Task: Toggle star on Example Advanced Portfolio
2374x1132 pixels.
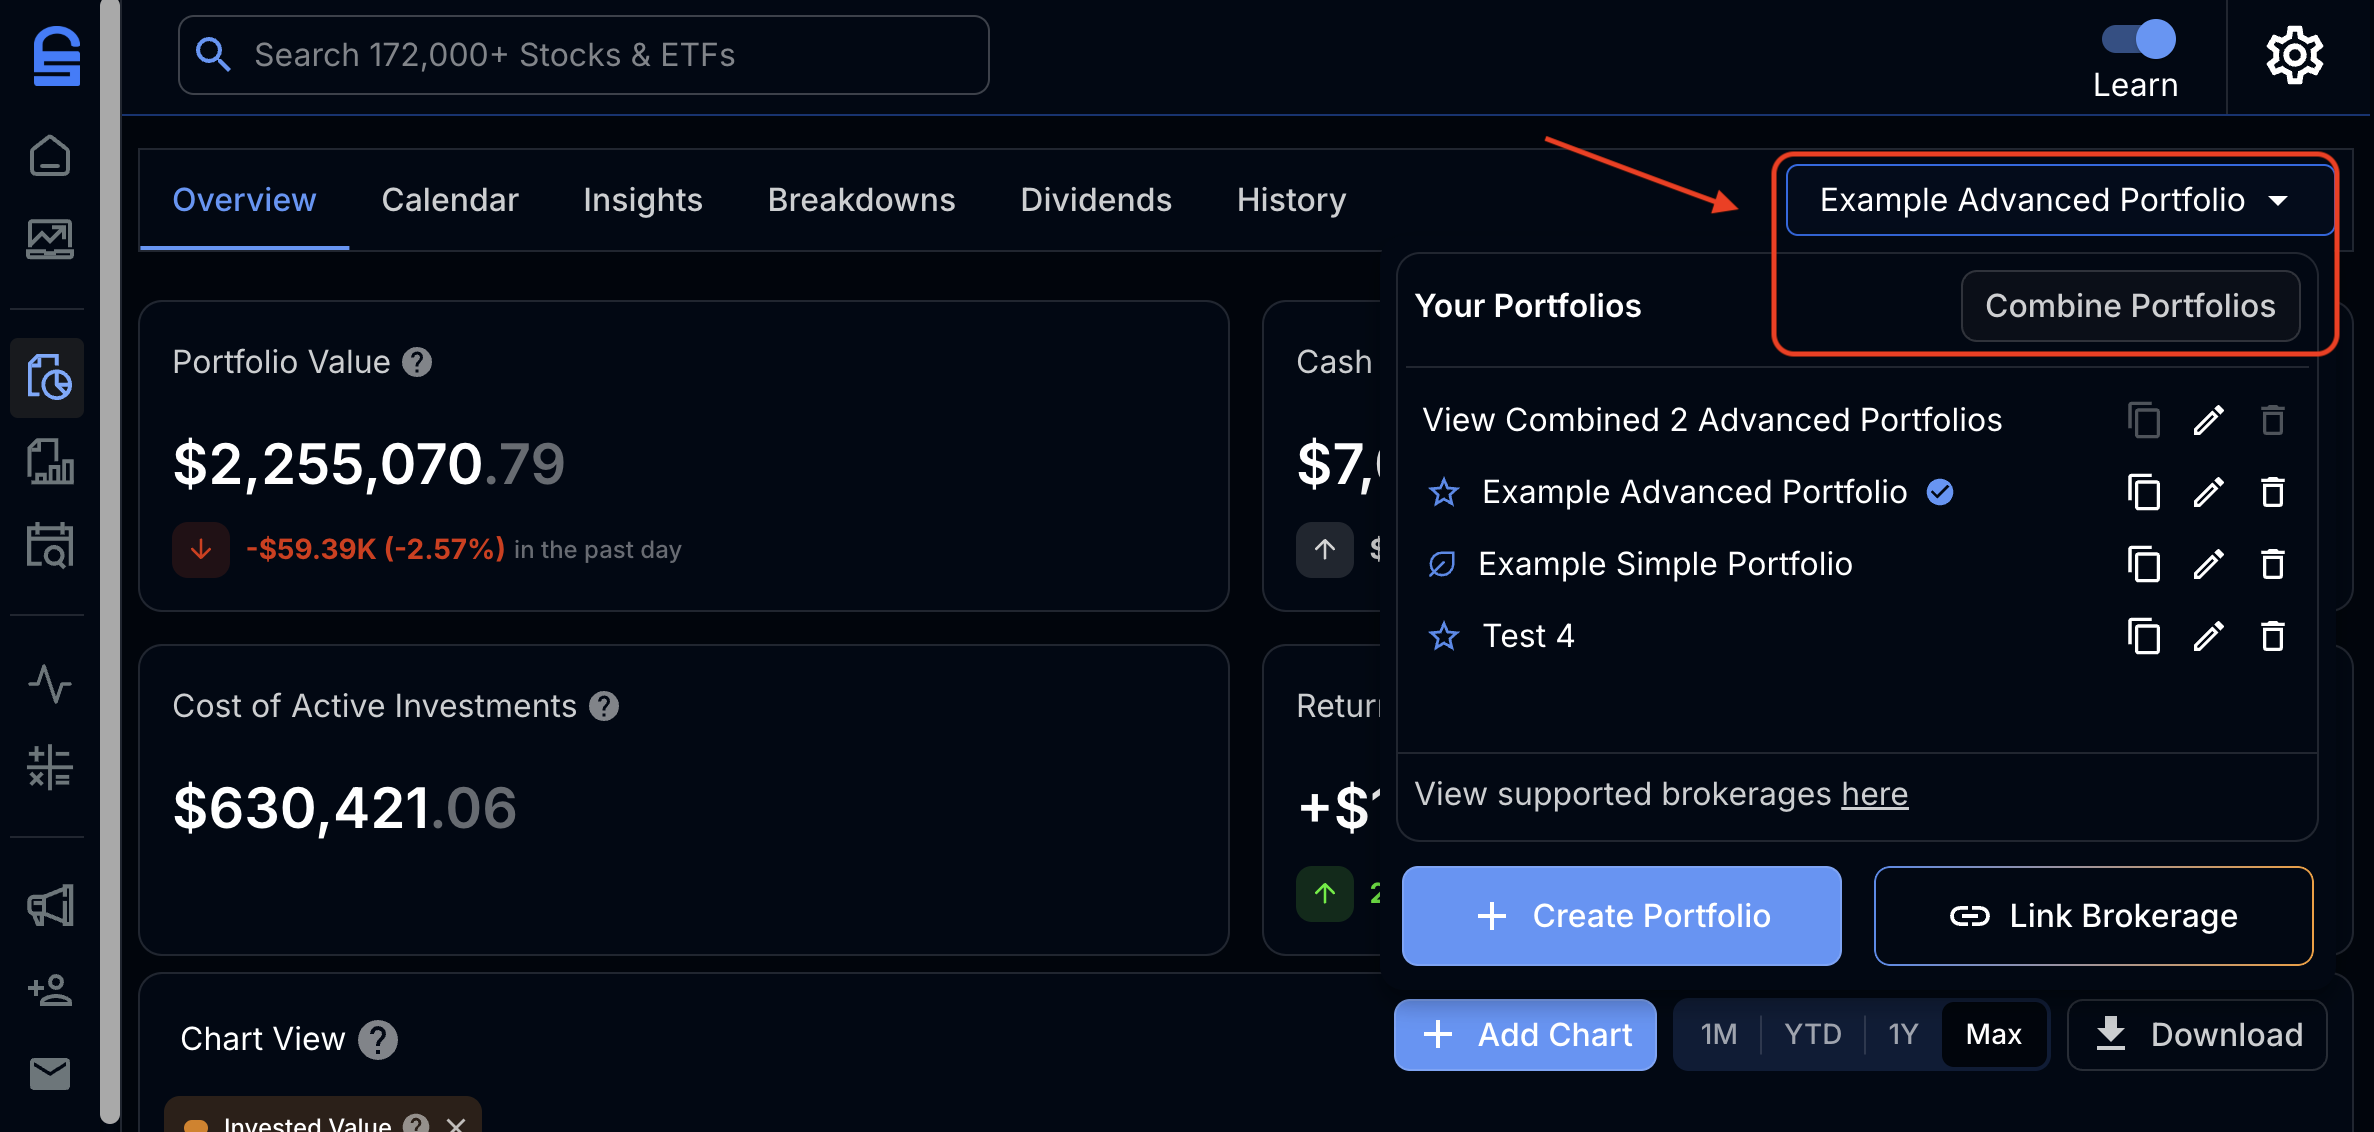Action: (x=1444, y=492)
